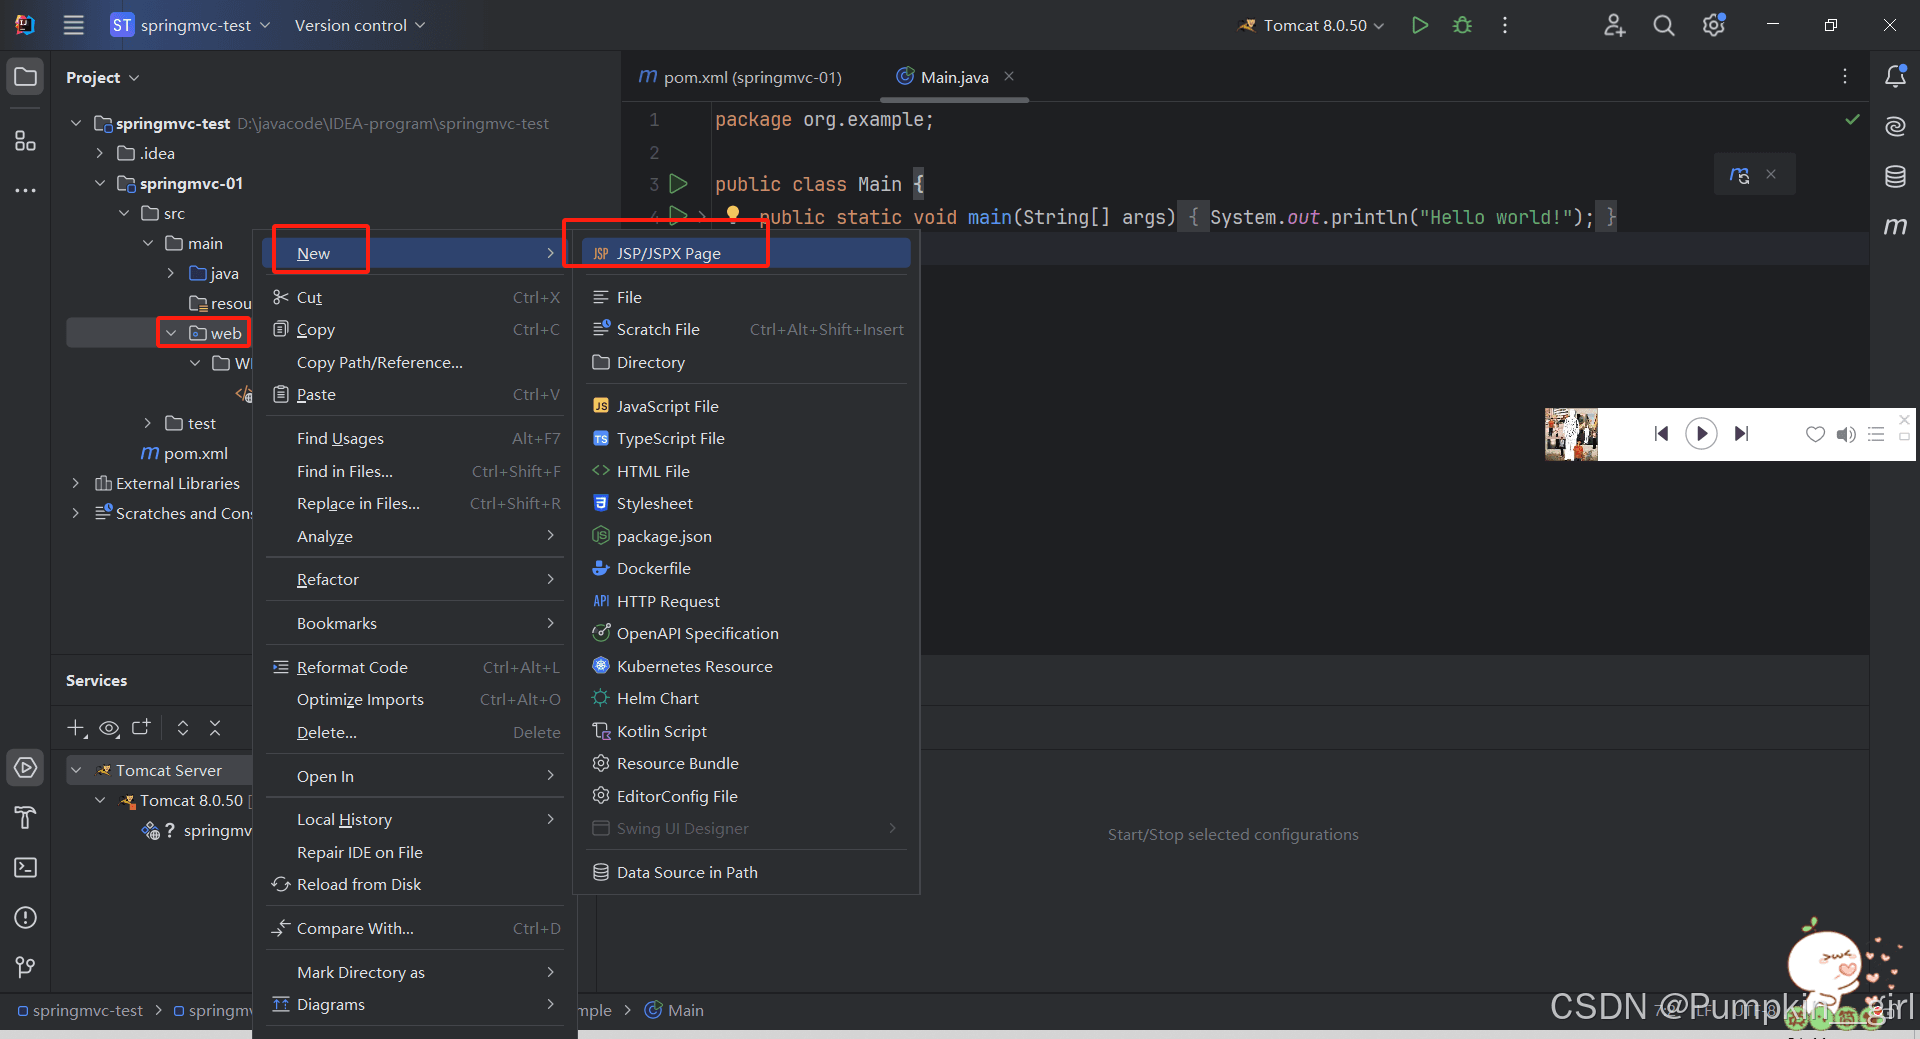The image size is (1920, 1039).
Task: Collapse the springmvc-01 module node
Action: click(x=100, y=183)
